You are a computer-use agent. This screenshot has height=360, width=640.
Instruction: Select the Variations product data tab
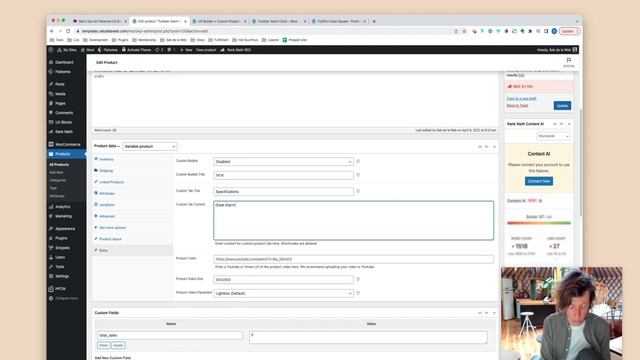click(107, 205)
